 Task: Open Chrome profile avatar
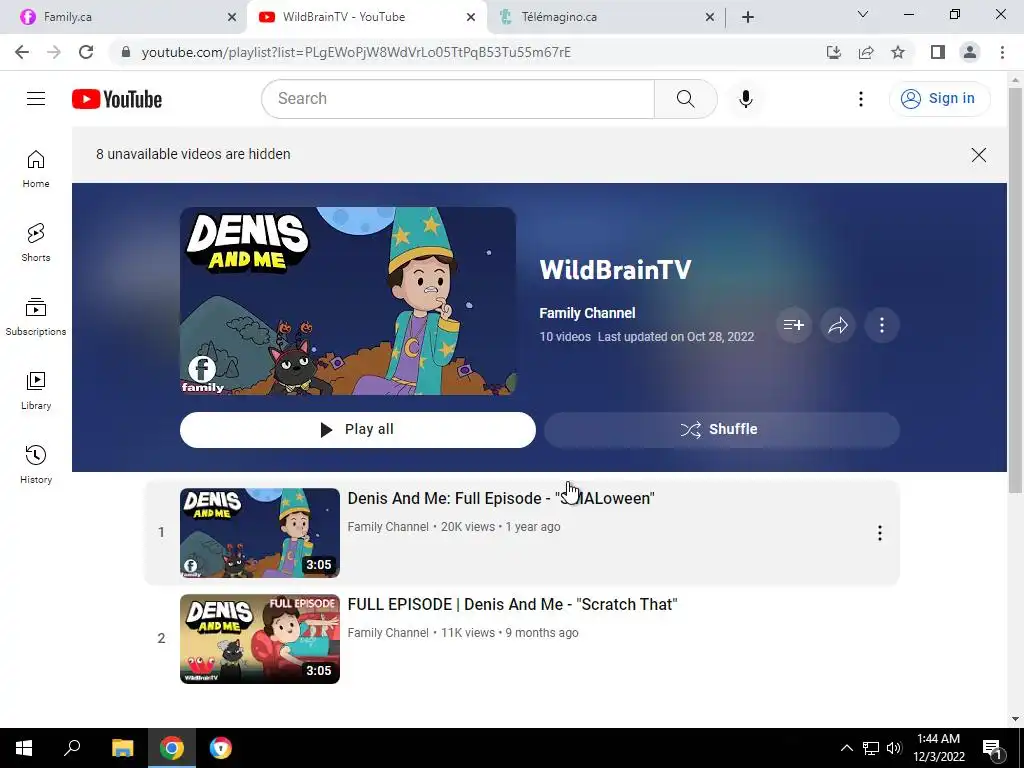click(970, 52)
